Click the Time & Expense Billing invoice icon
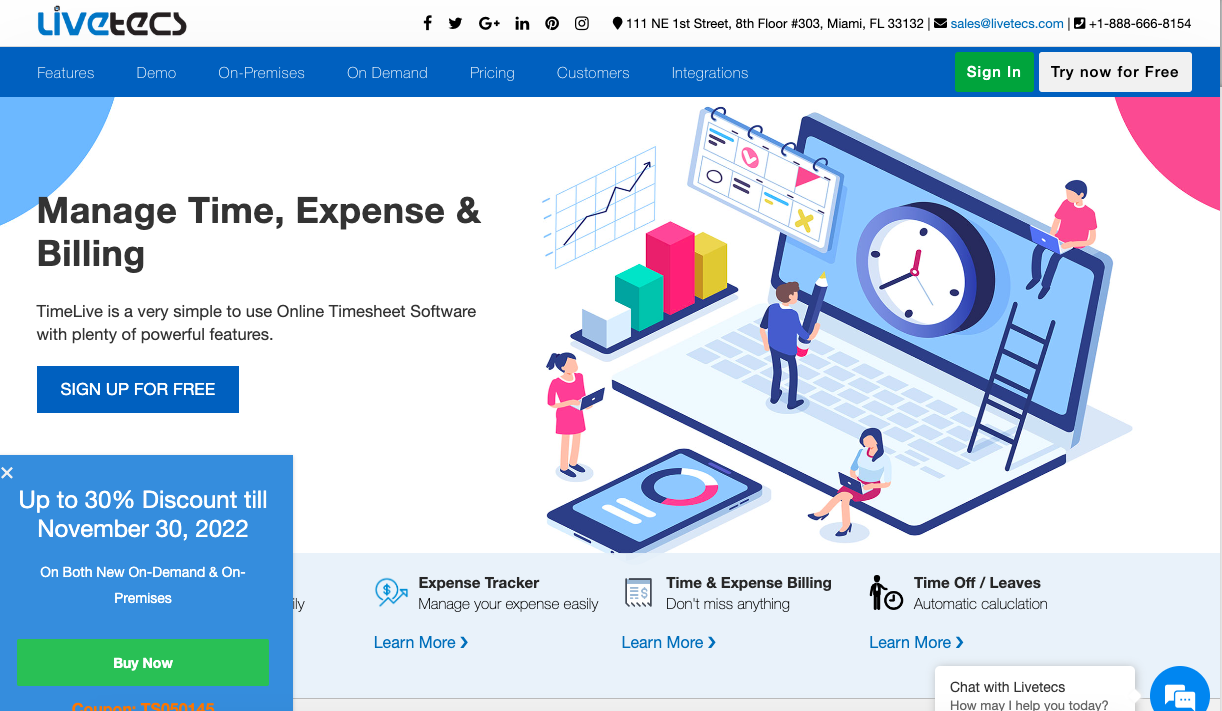 click(x=638, y=593)
